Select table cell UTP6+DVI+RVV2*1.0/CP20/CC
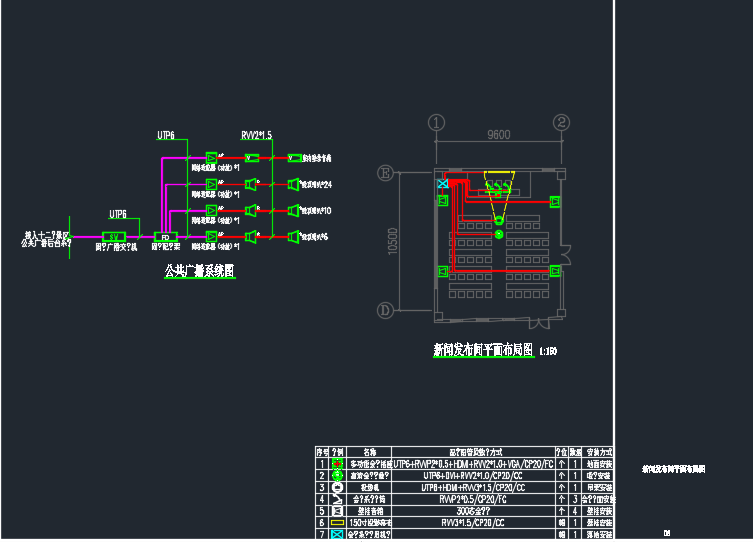 tap(473, 476)
